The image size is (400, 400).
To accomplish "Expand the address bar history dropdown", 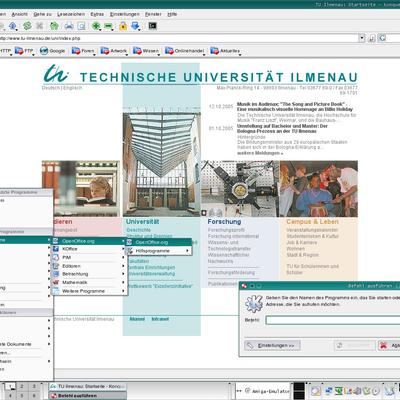I will pyautogui.click(x=362, y=38).
